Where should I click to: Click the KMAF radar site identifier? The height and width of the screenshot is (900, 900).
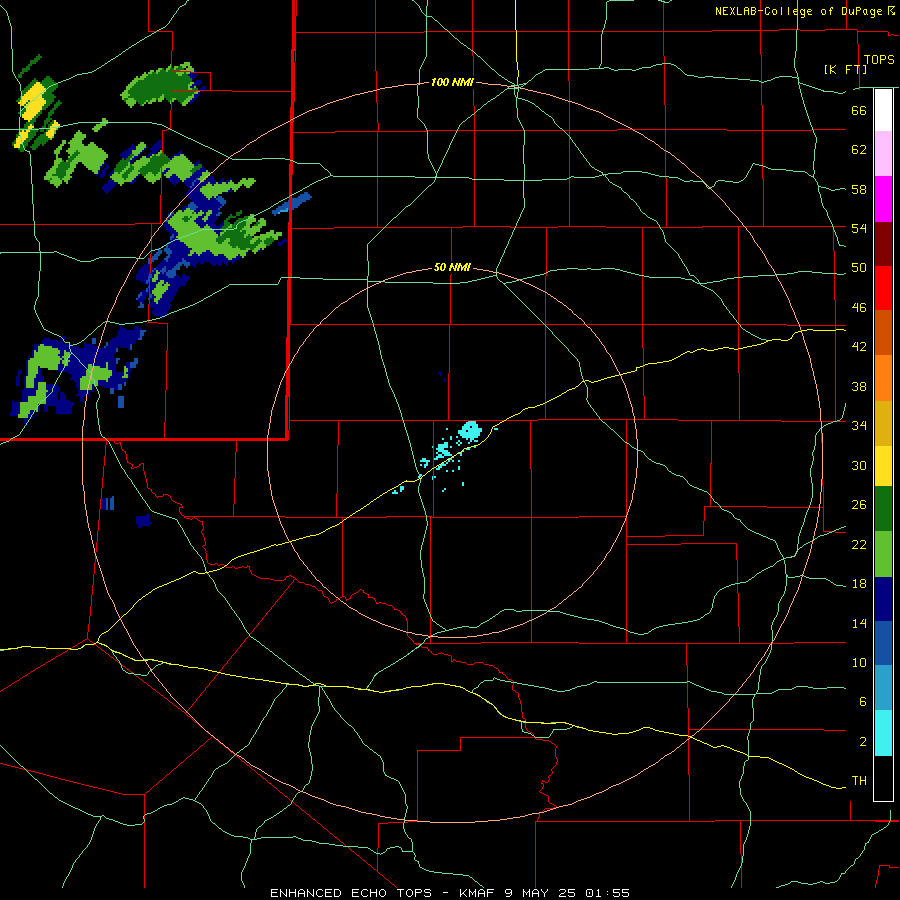pos(477,893)
